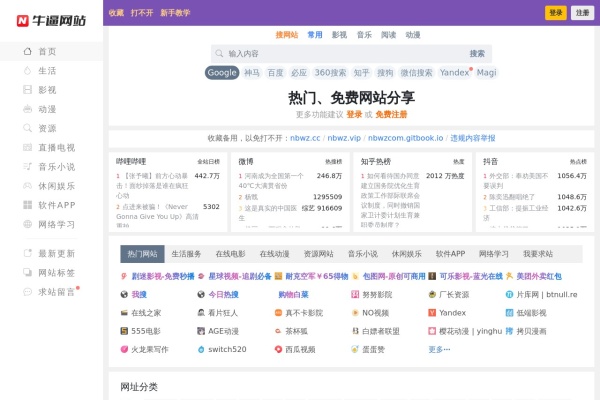Click the 音乐小说 music note icon
Image resolution: width=600 pixels, height=400 pixels.
(26, 166)
